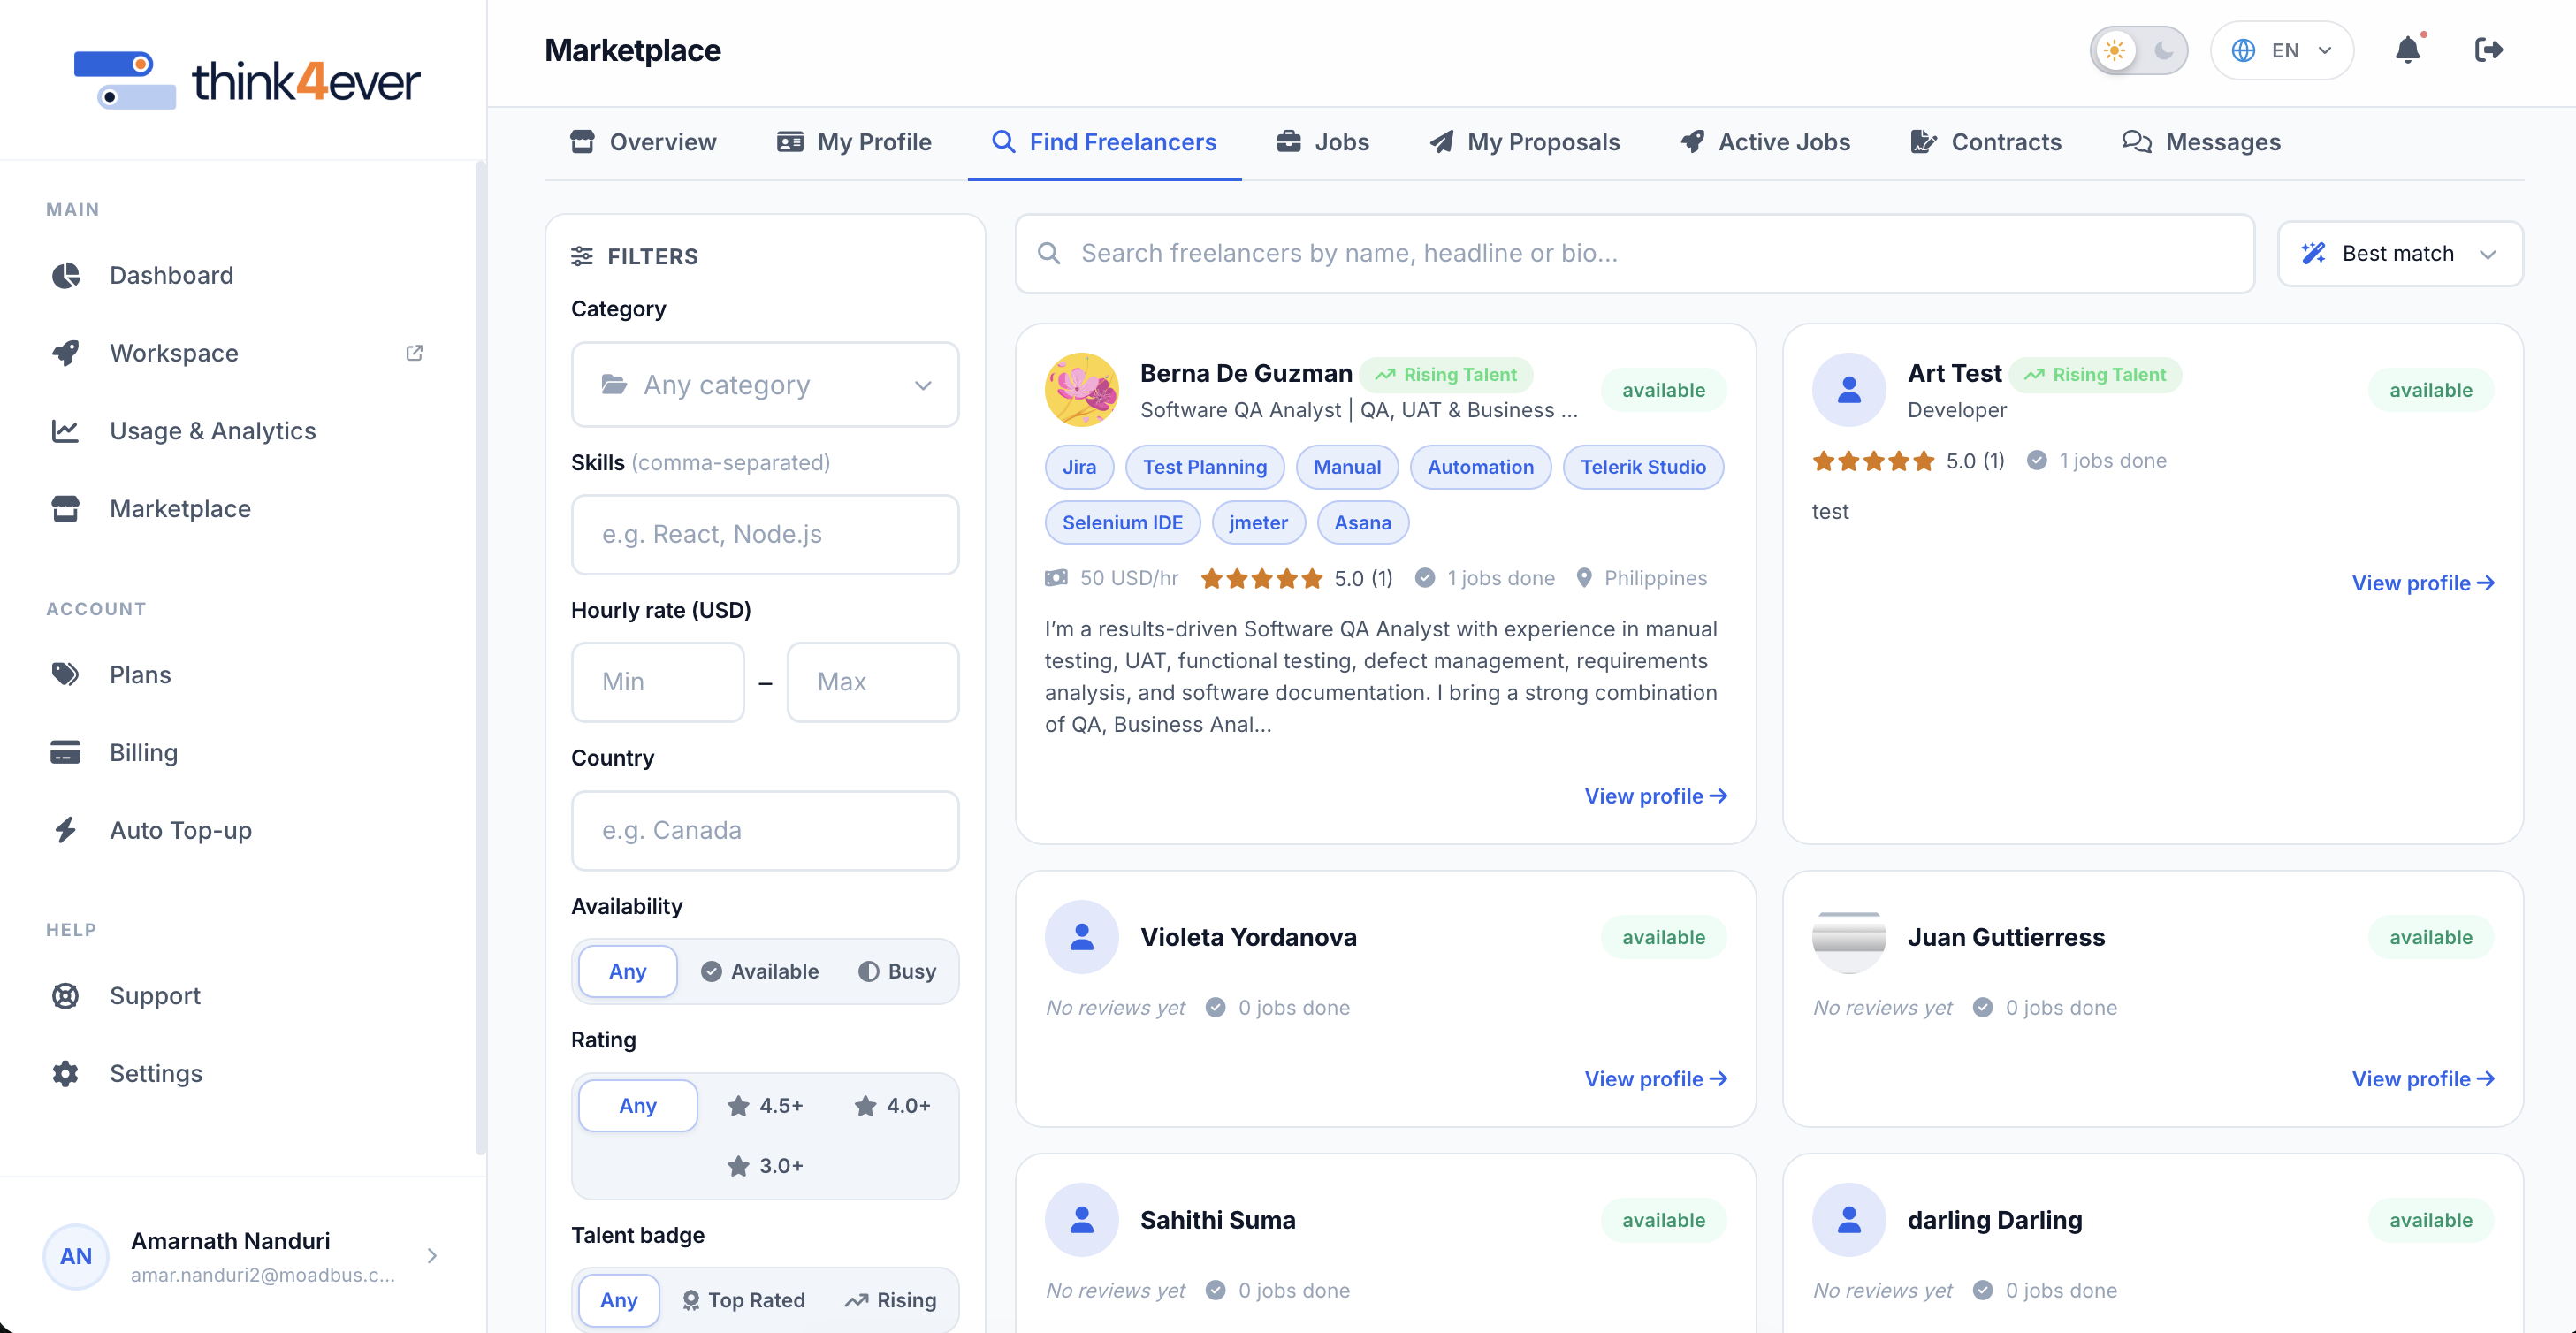Open Workspace external link icon

(414, 353)
